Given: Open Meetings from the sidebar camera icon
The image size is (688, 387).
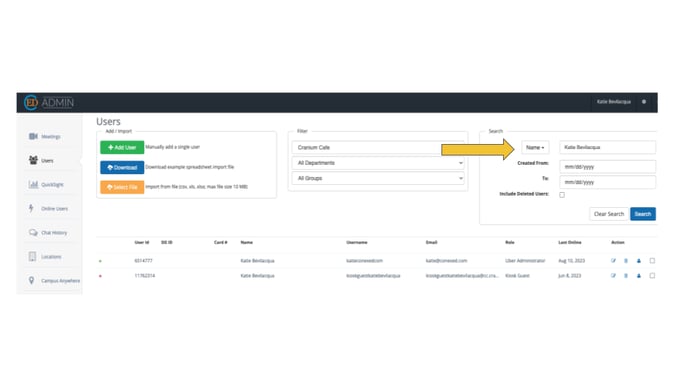Looking at the screenshot, I should point(33,136).
